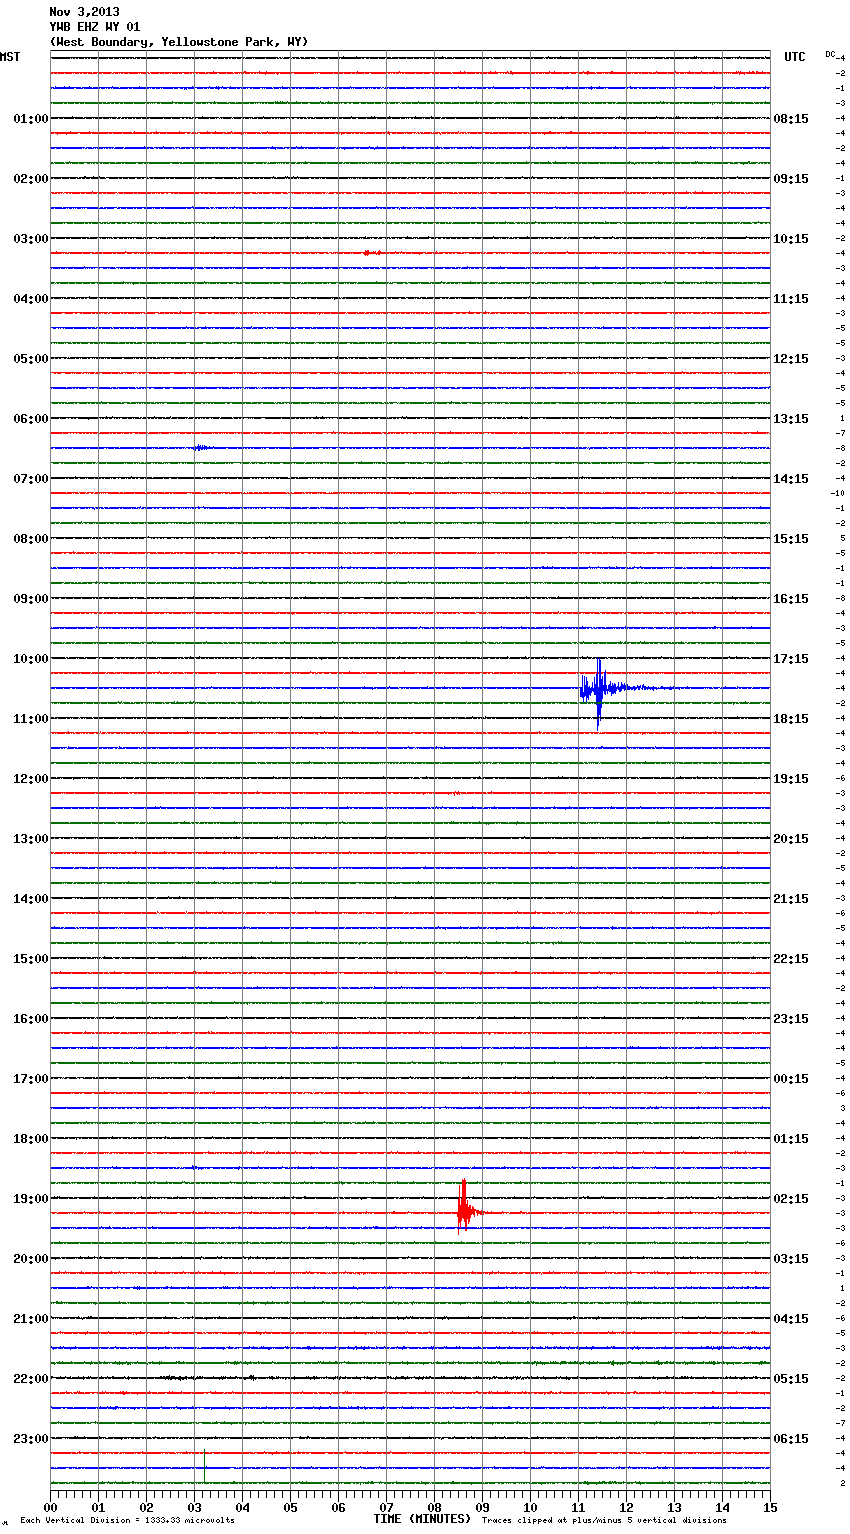Click the green spike on the 23:45 trace

(x=204, y=1466)
